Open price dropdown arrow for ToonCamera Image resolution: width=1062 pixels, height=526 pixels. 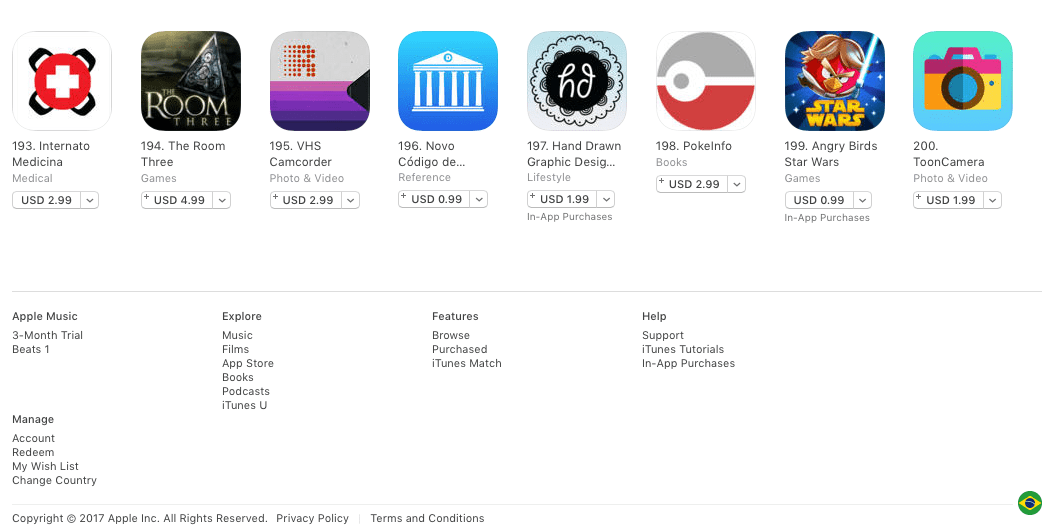point(993,200)
